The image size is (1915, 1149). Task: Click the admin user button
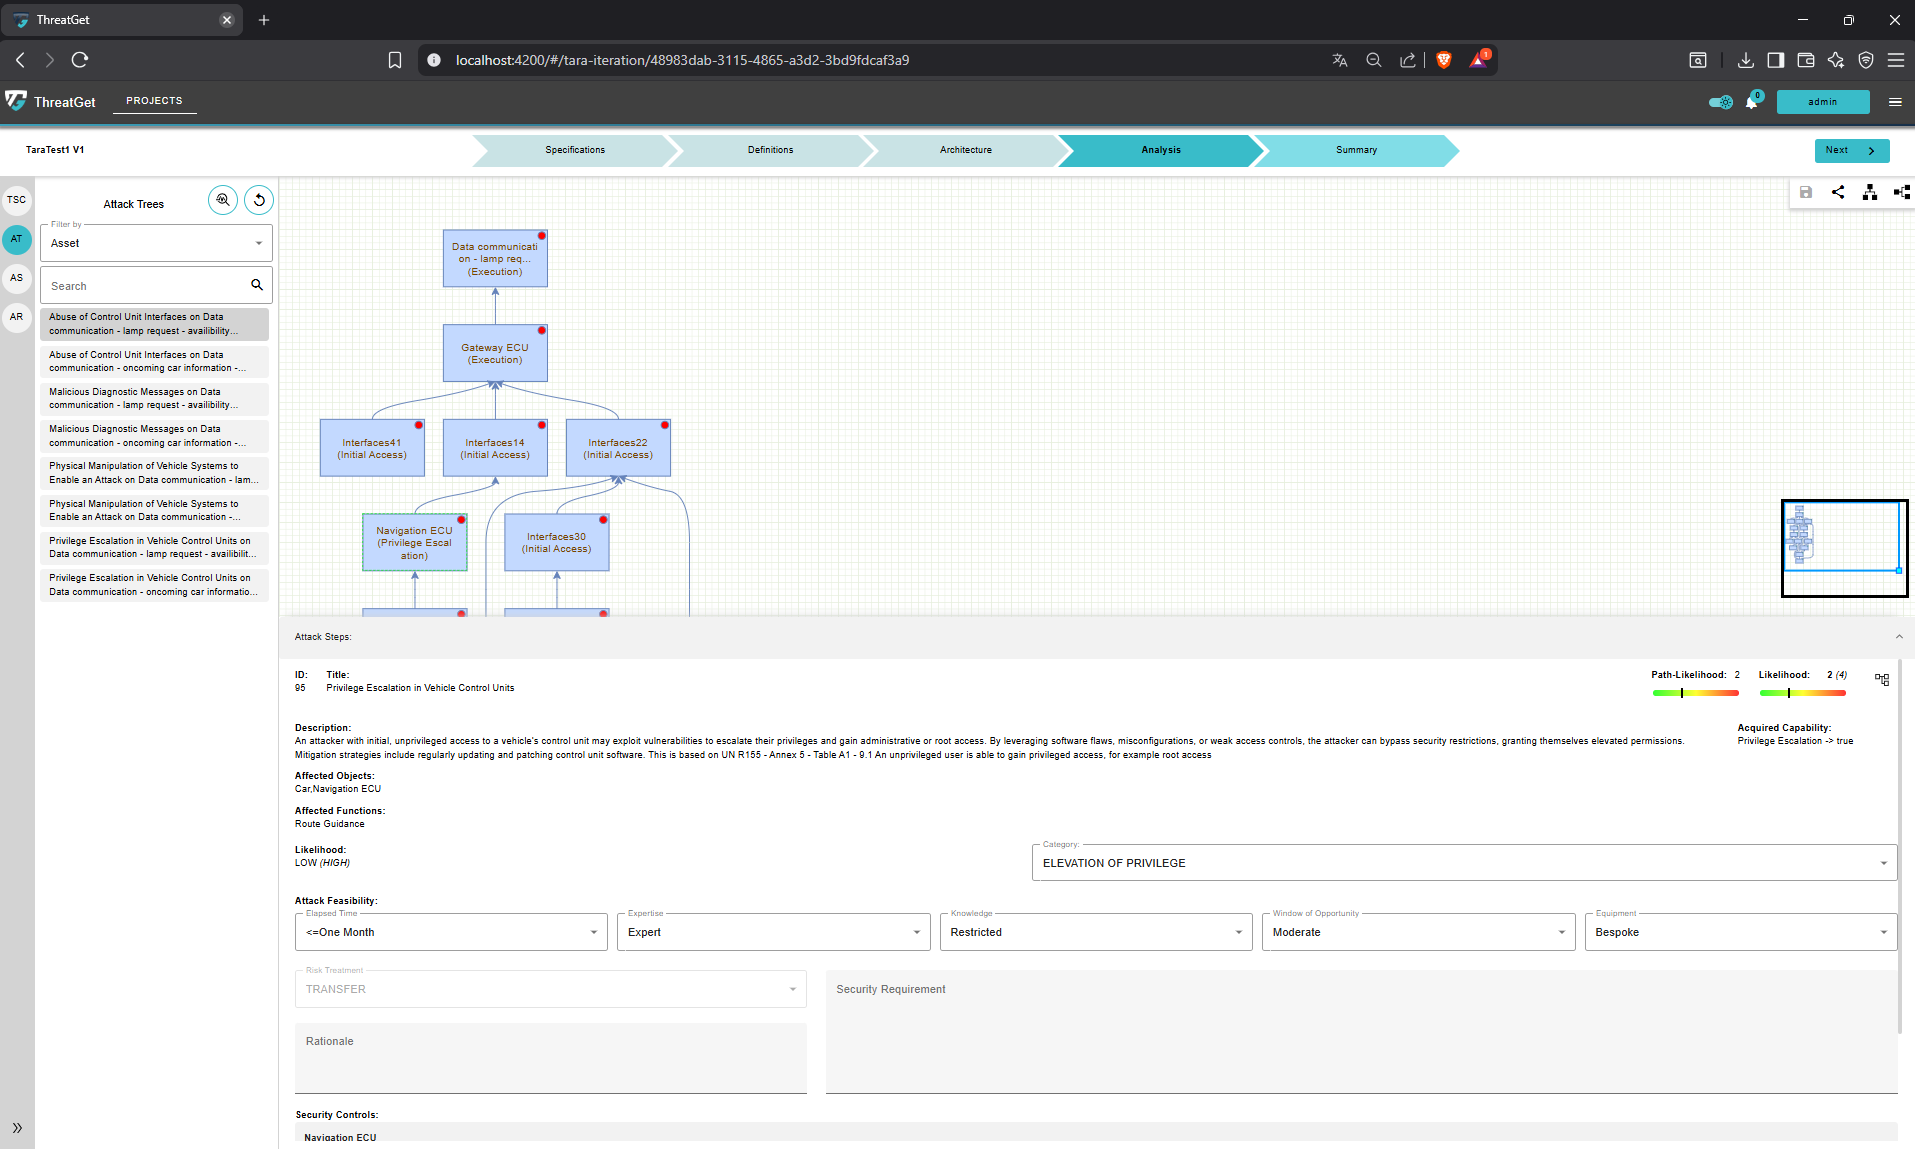(x=1822, y=102)
